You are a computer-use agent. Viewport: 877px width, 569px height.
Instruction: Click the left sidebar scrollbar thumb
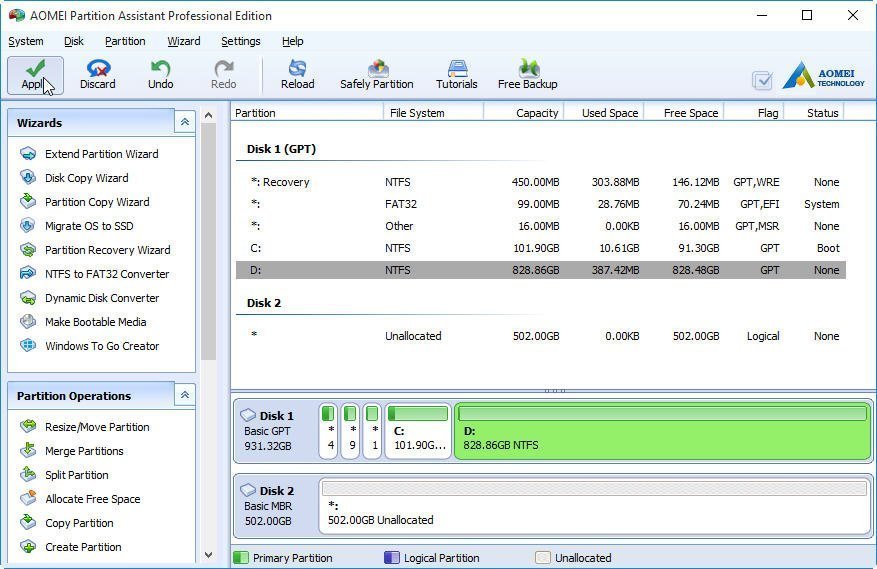[x=209, y=241]
